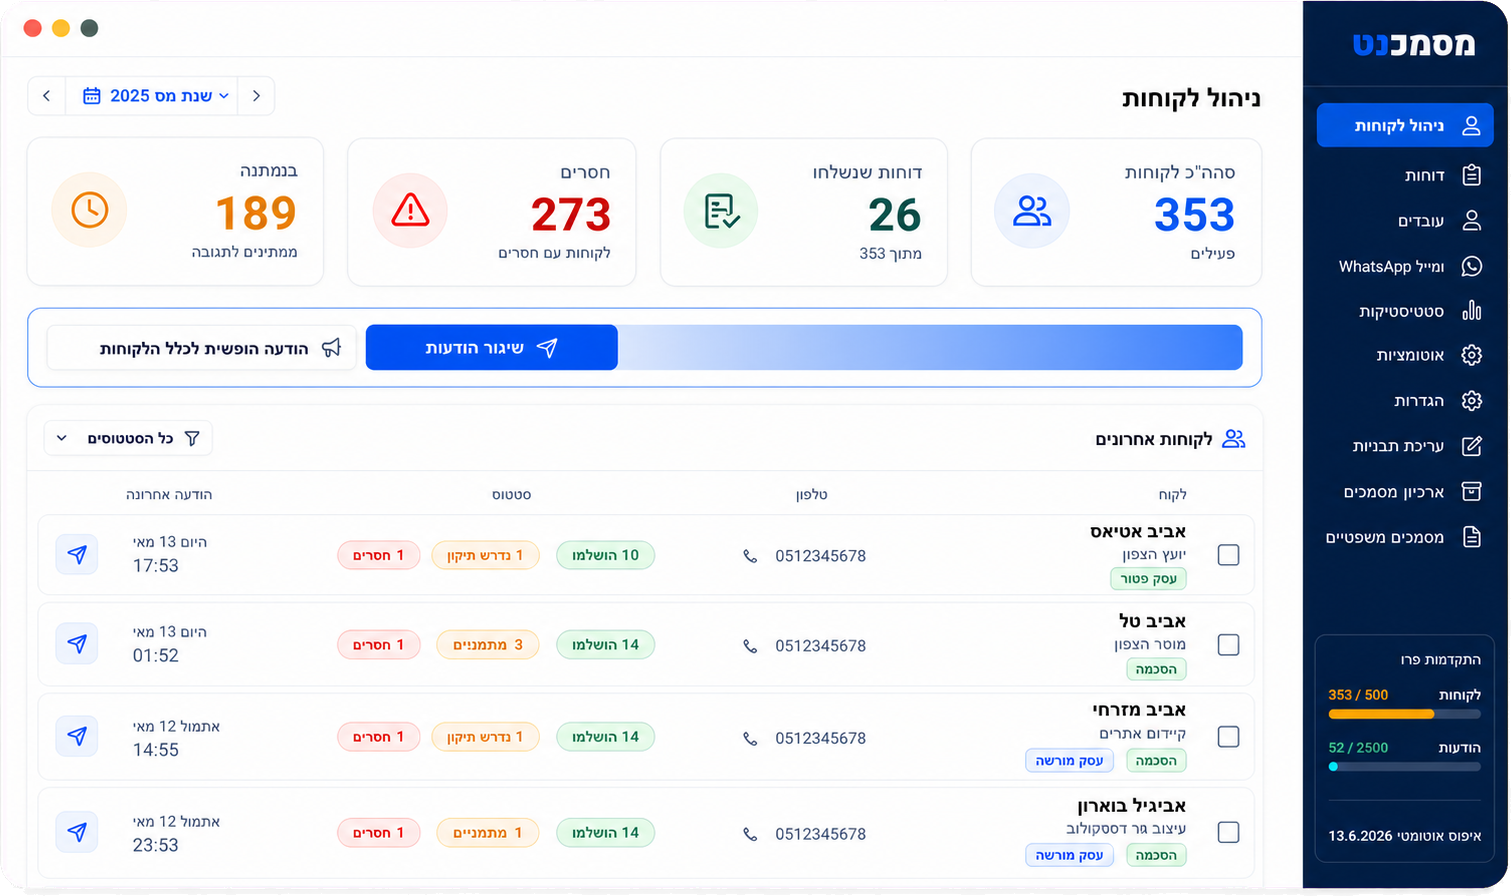Viewport: 1511px width, 896px height.
Task: Click orange clock icon on בנמתנה card
Action: (x=89, y=210)
